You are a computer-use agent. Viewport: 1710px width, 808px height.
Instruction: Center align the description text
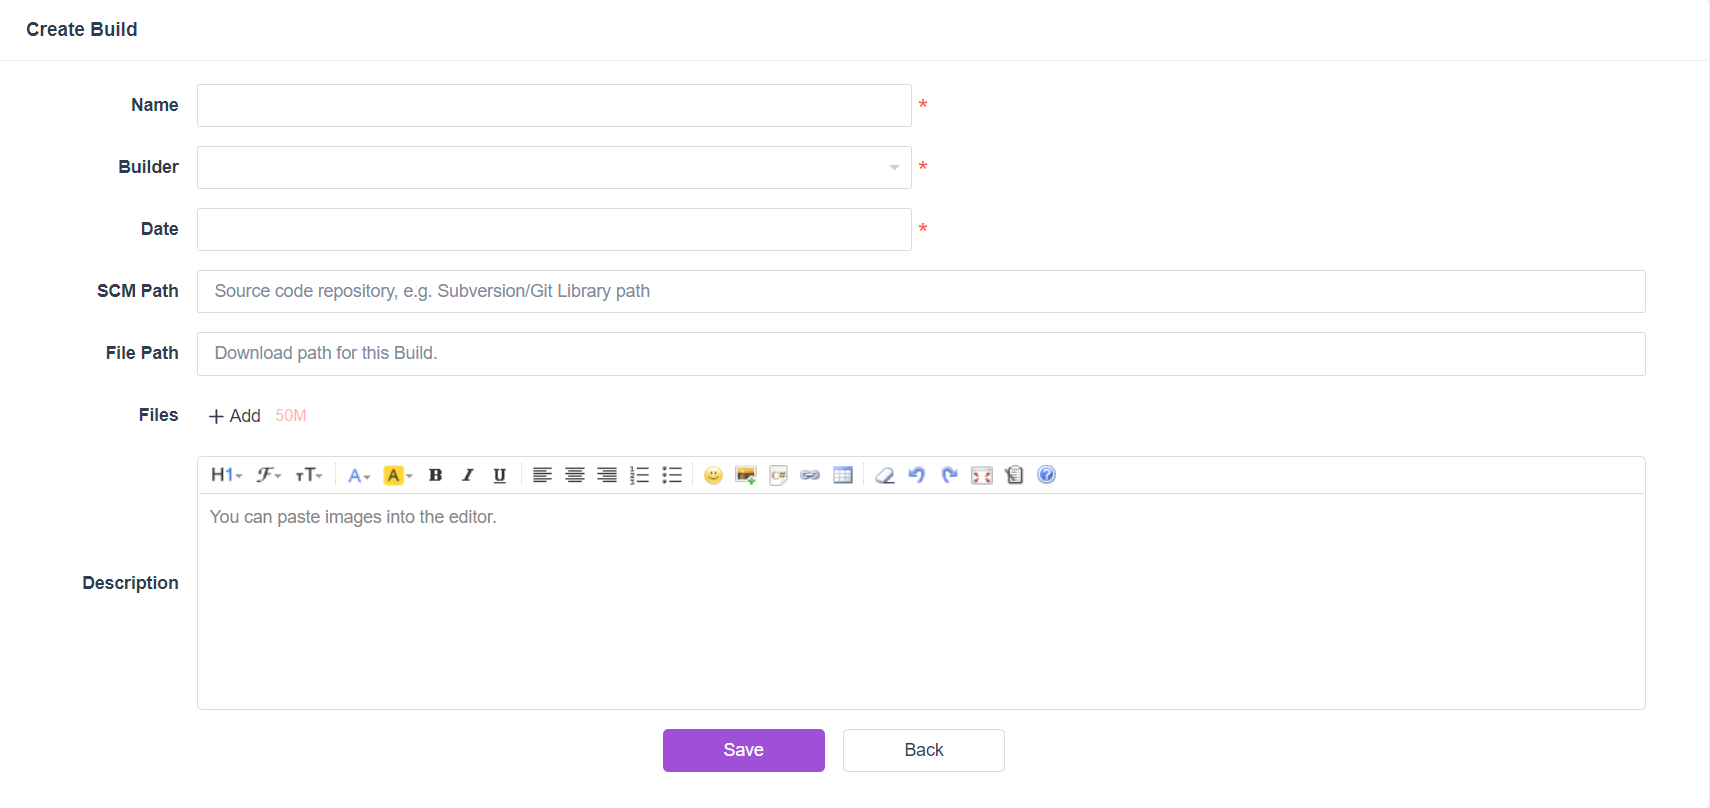click(x=574, y=475)
